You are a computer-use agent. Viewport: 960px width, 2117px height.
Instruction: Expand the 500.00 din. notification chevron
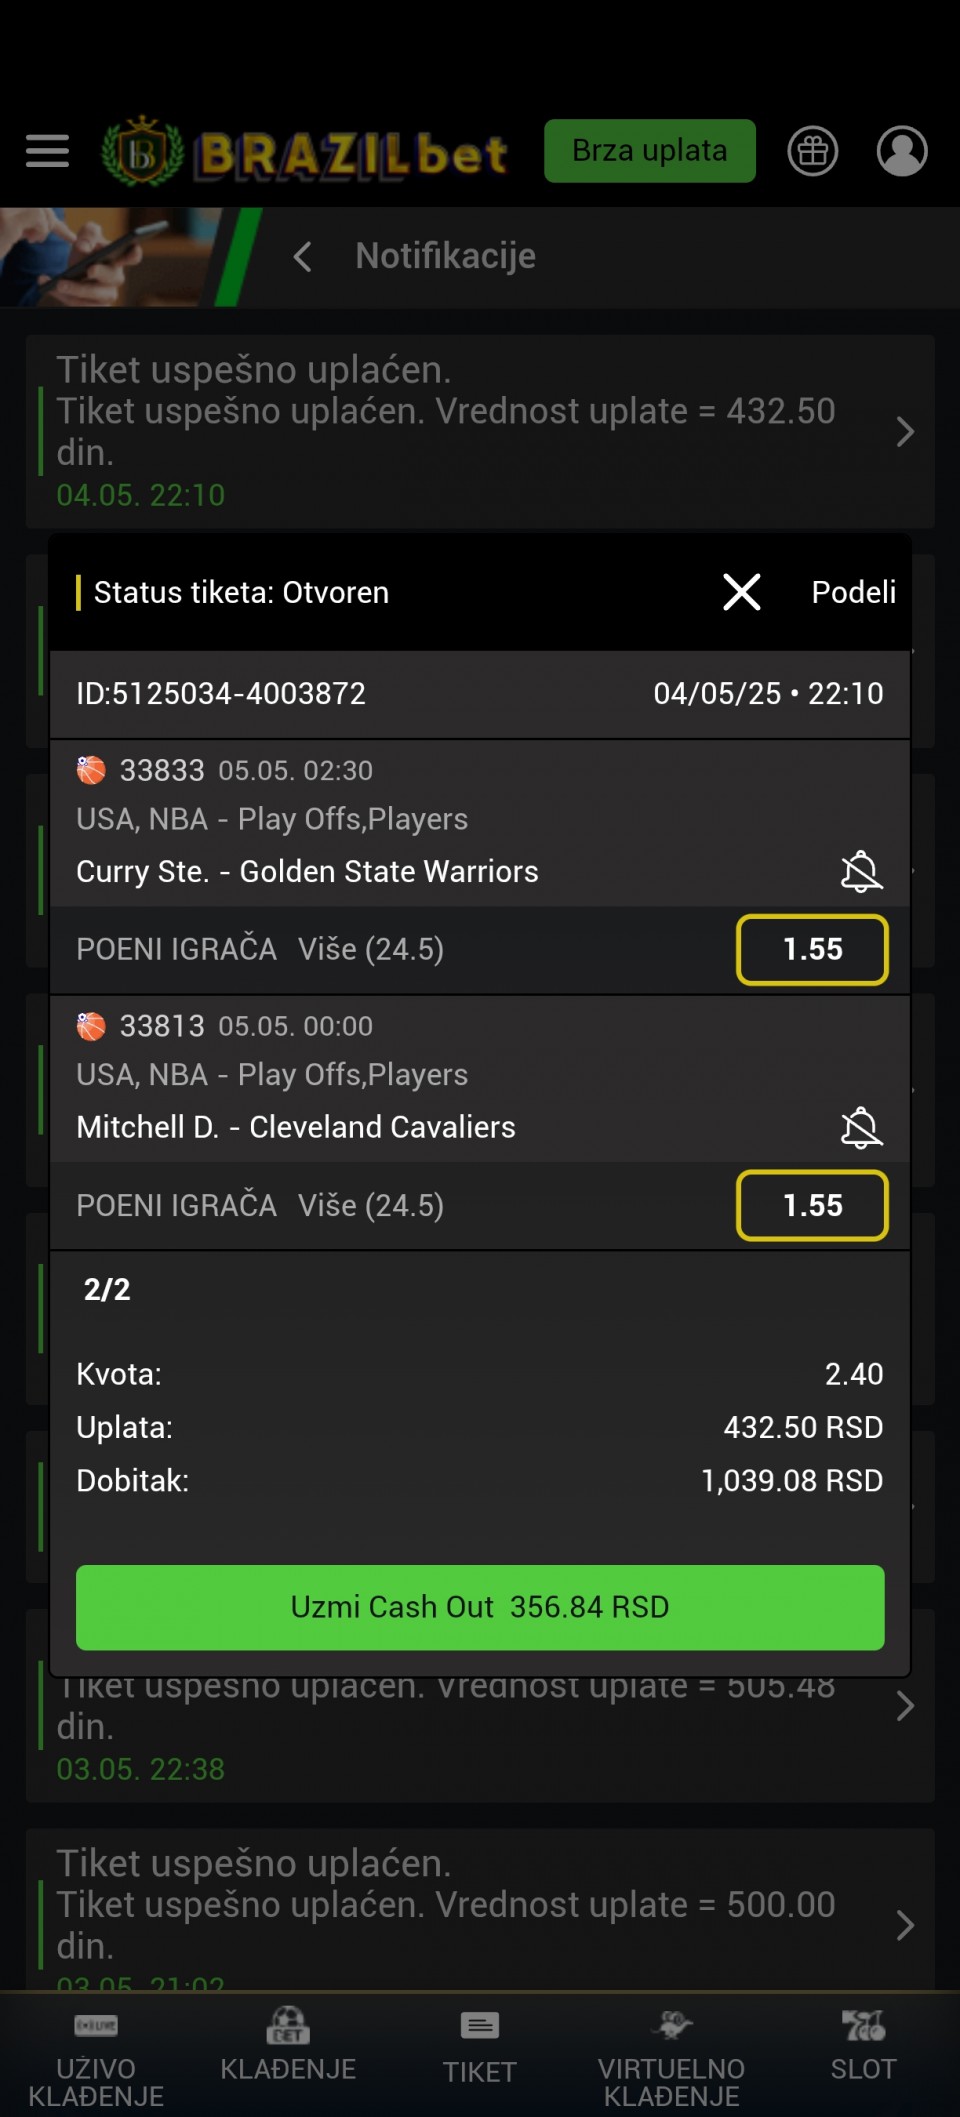click(905, 1925)
